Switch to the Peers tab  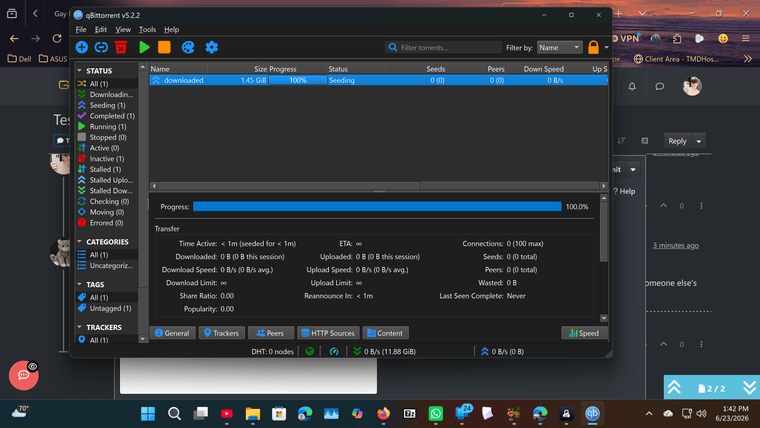click(271, 333)
